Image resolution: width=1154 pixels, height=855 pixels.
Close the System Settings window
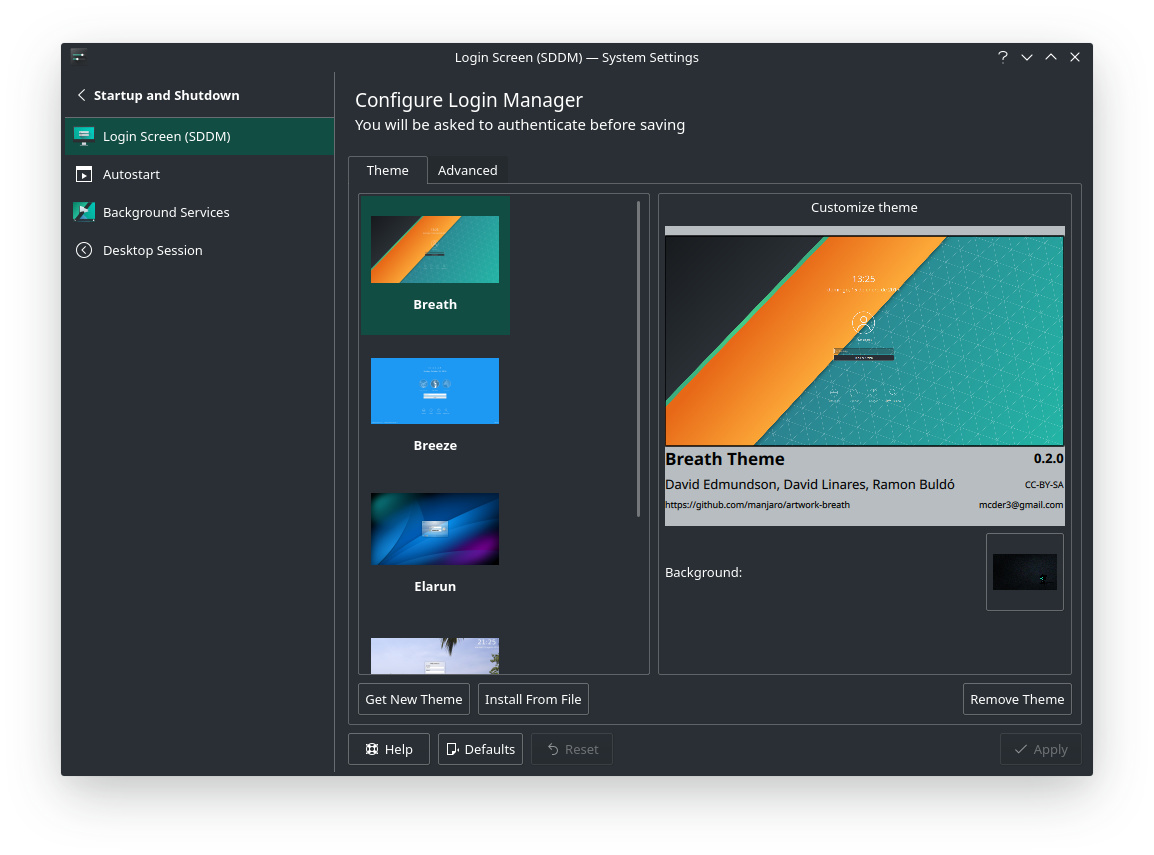click(x=1075, y=57)
